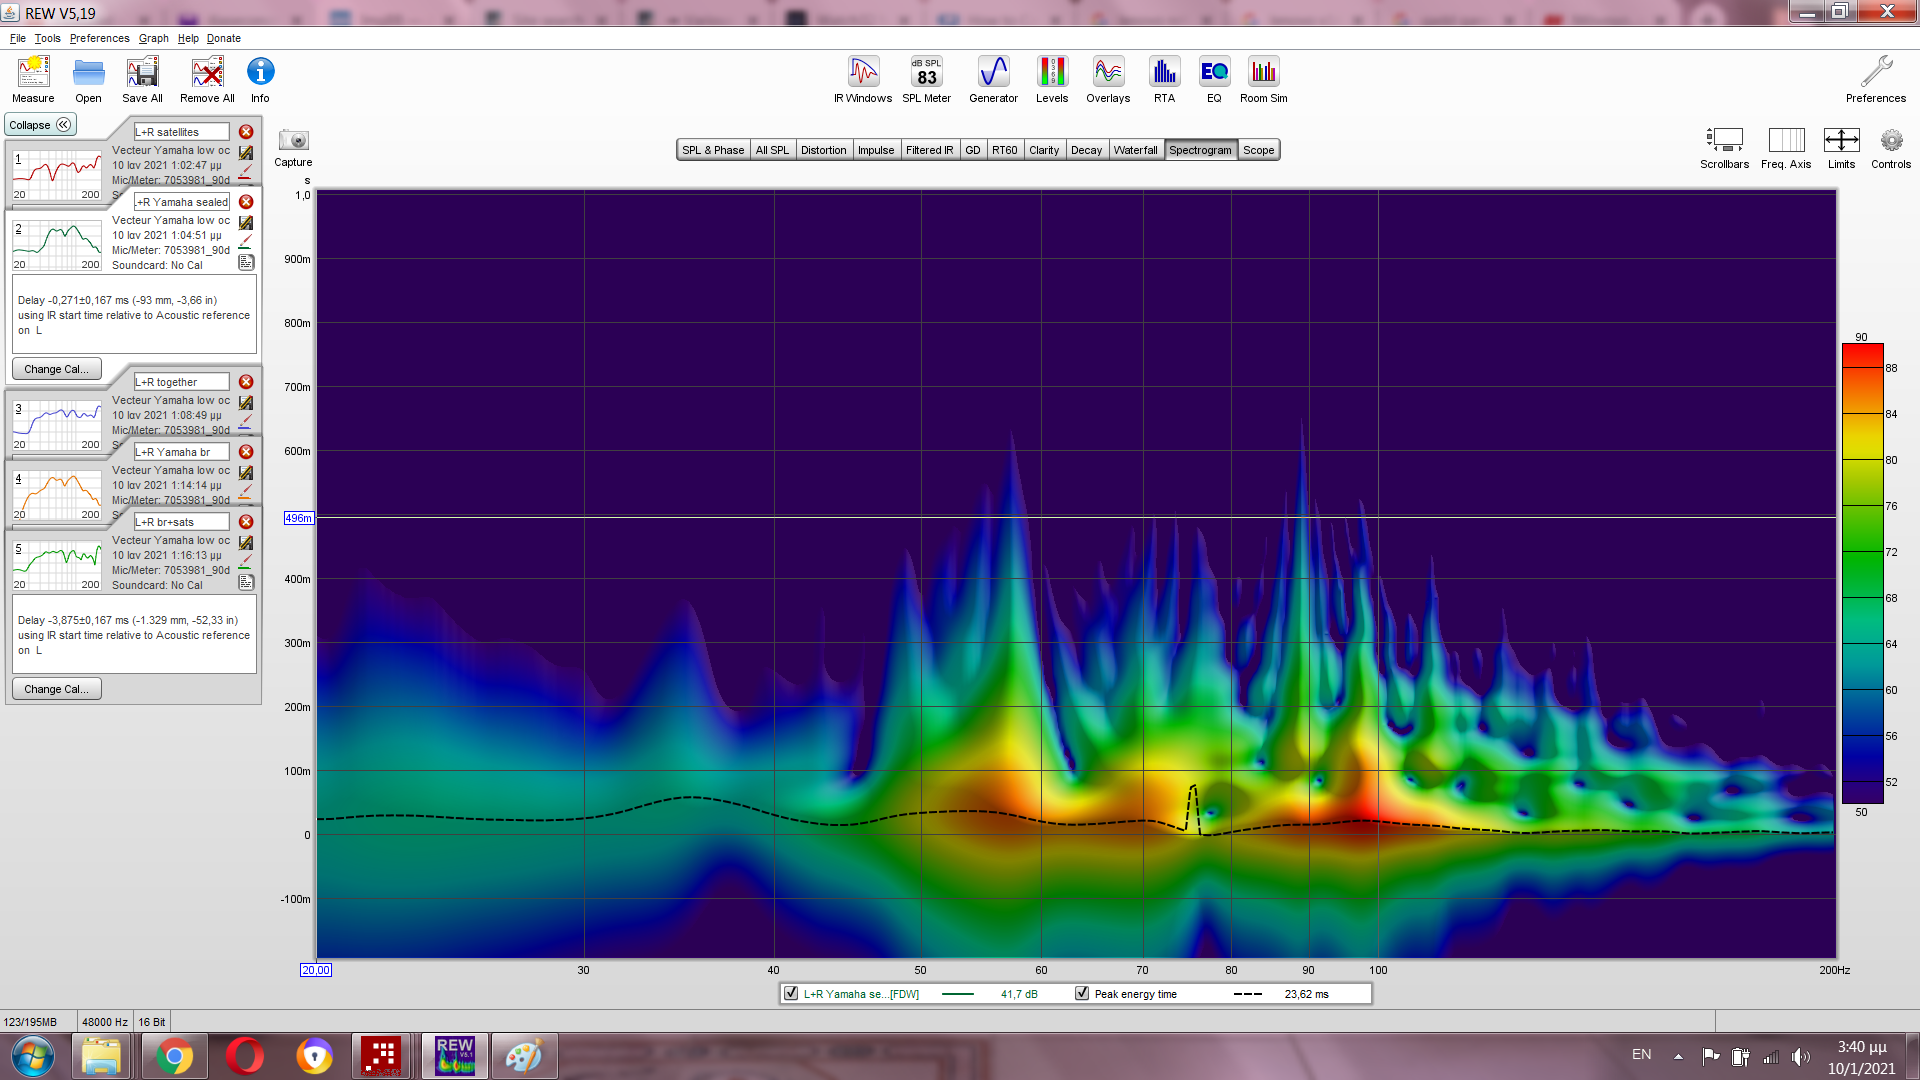Click Change Cal button under L+R br+sats
1920x1080 pixels.
56,689
